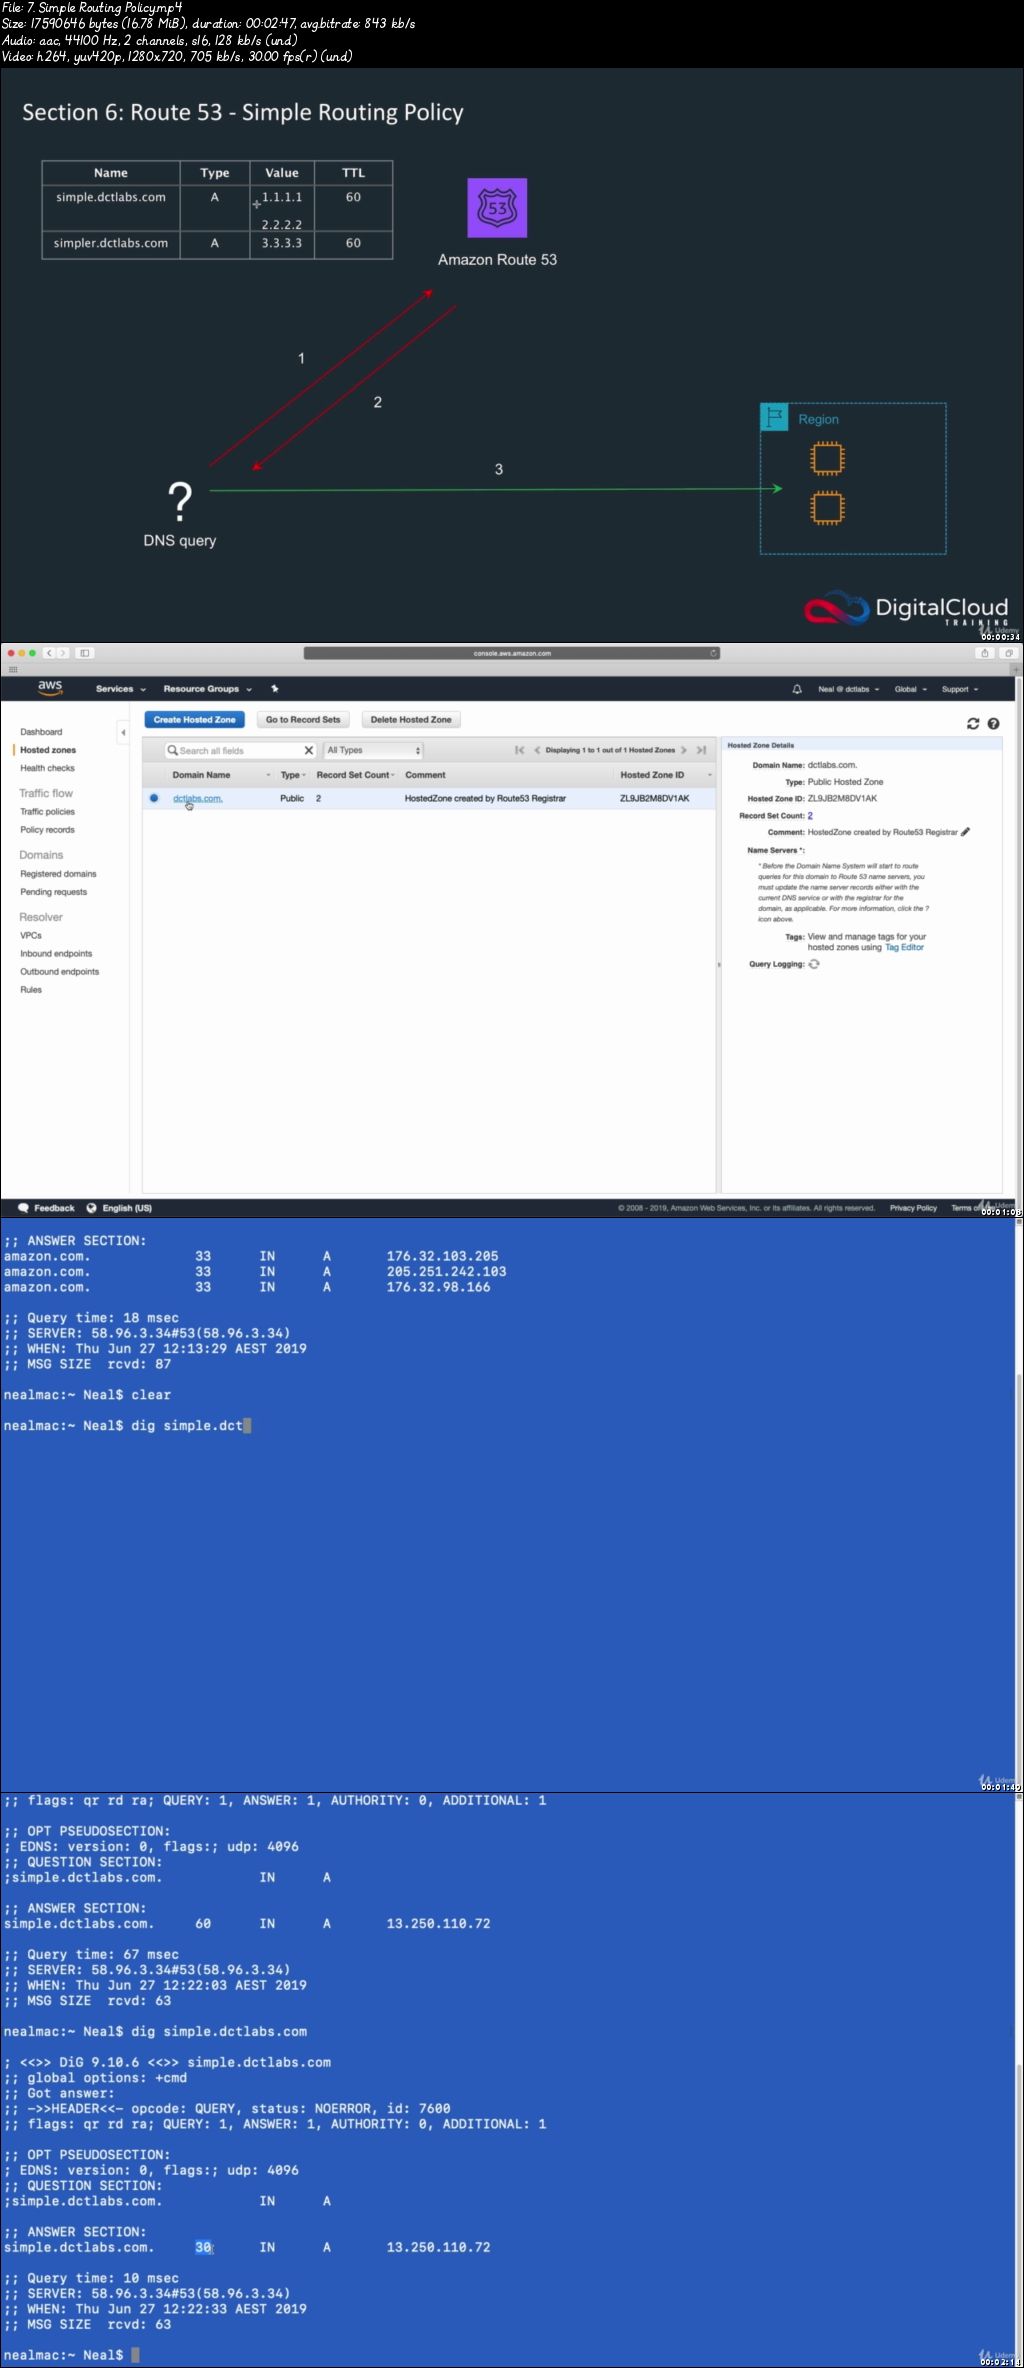Click simpler.dctlabs.com in the routing table
Image resolution: width=1024 pixels, height=2368 pixels.
pos(111,243)
